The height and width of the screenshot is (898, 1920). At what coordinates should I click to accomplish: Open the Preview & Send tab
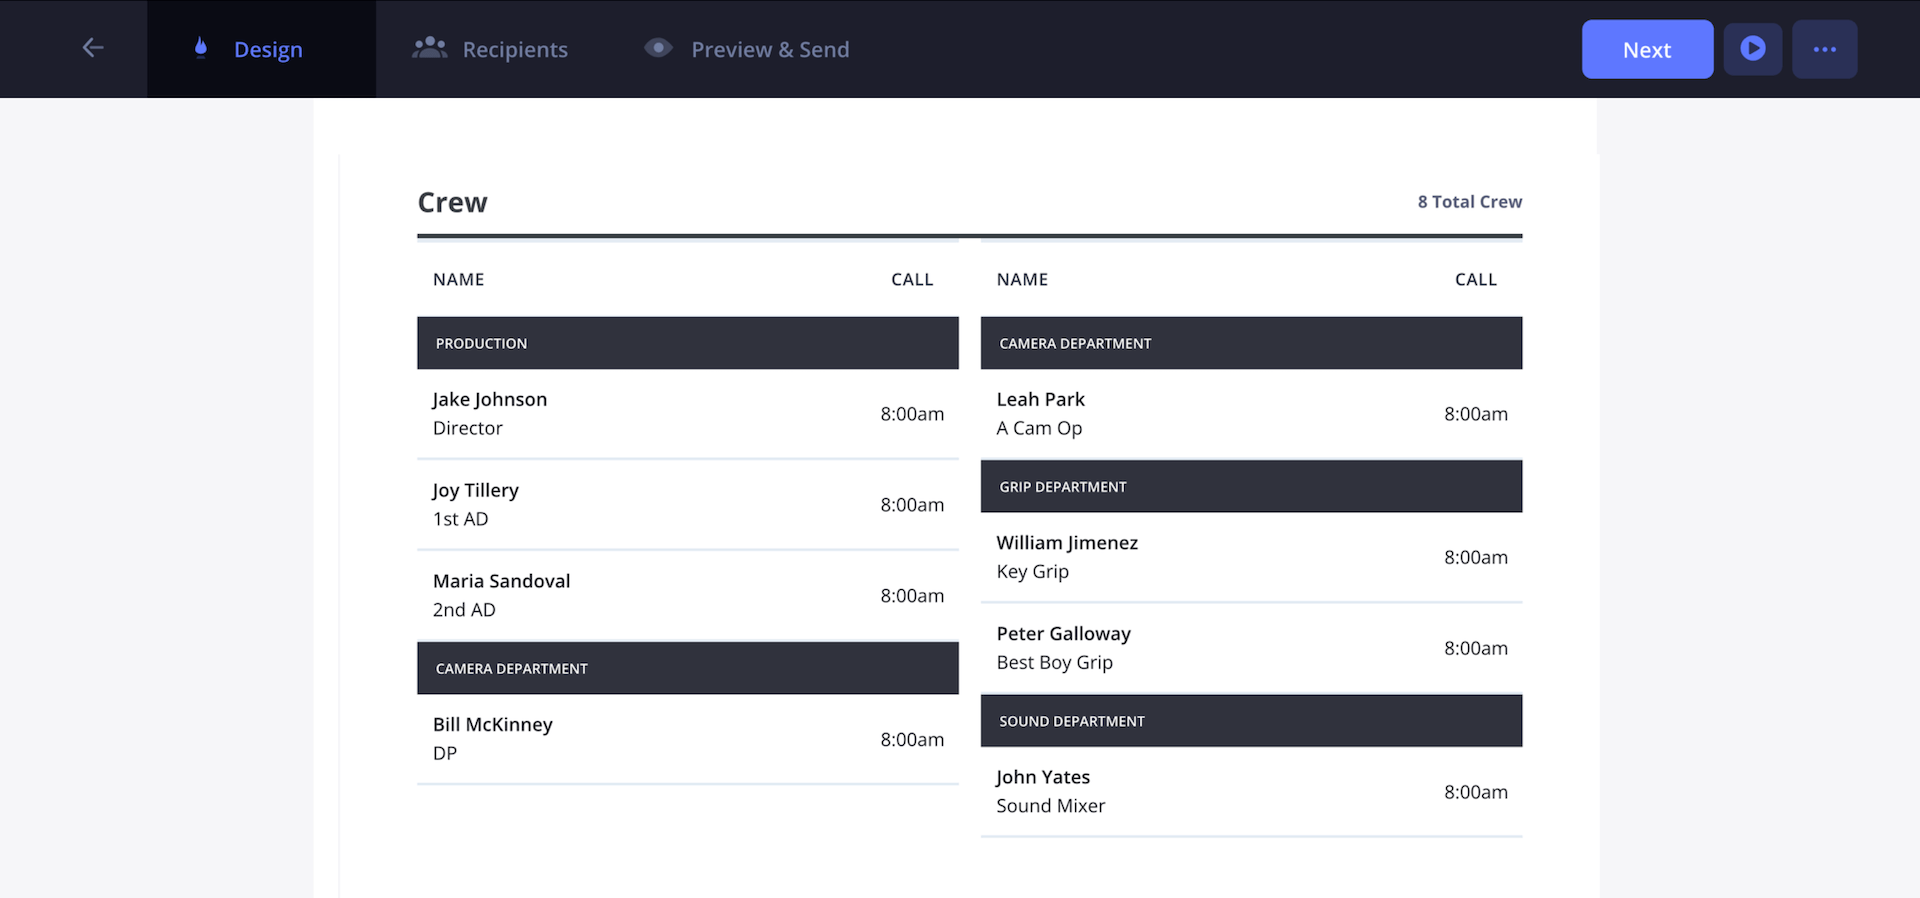coord(769,50)
